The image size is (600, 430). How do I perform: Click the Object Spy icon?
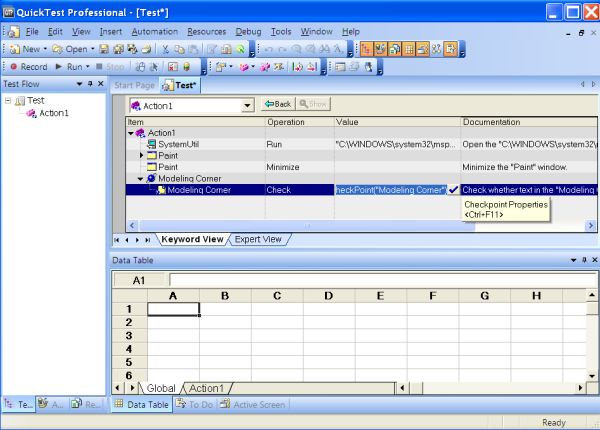pos(368,67)
